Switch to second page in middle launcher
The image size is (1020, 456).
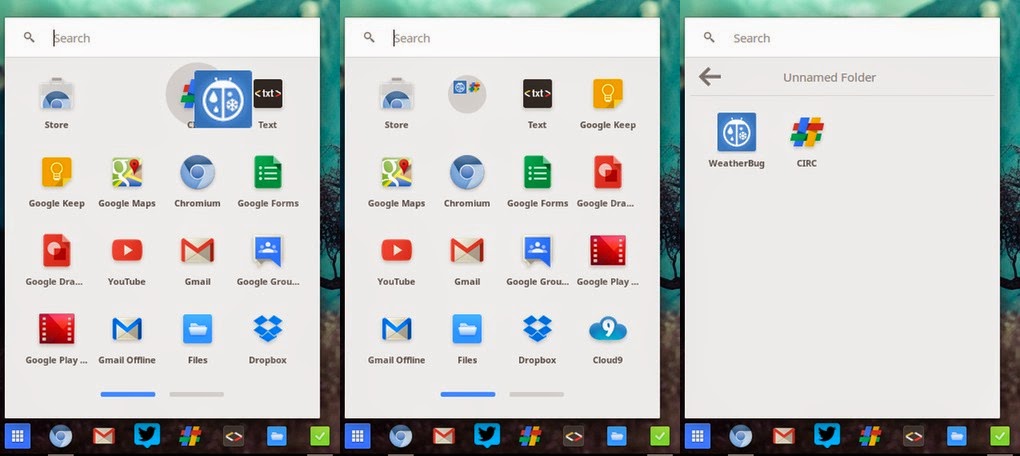537,394
